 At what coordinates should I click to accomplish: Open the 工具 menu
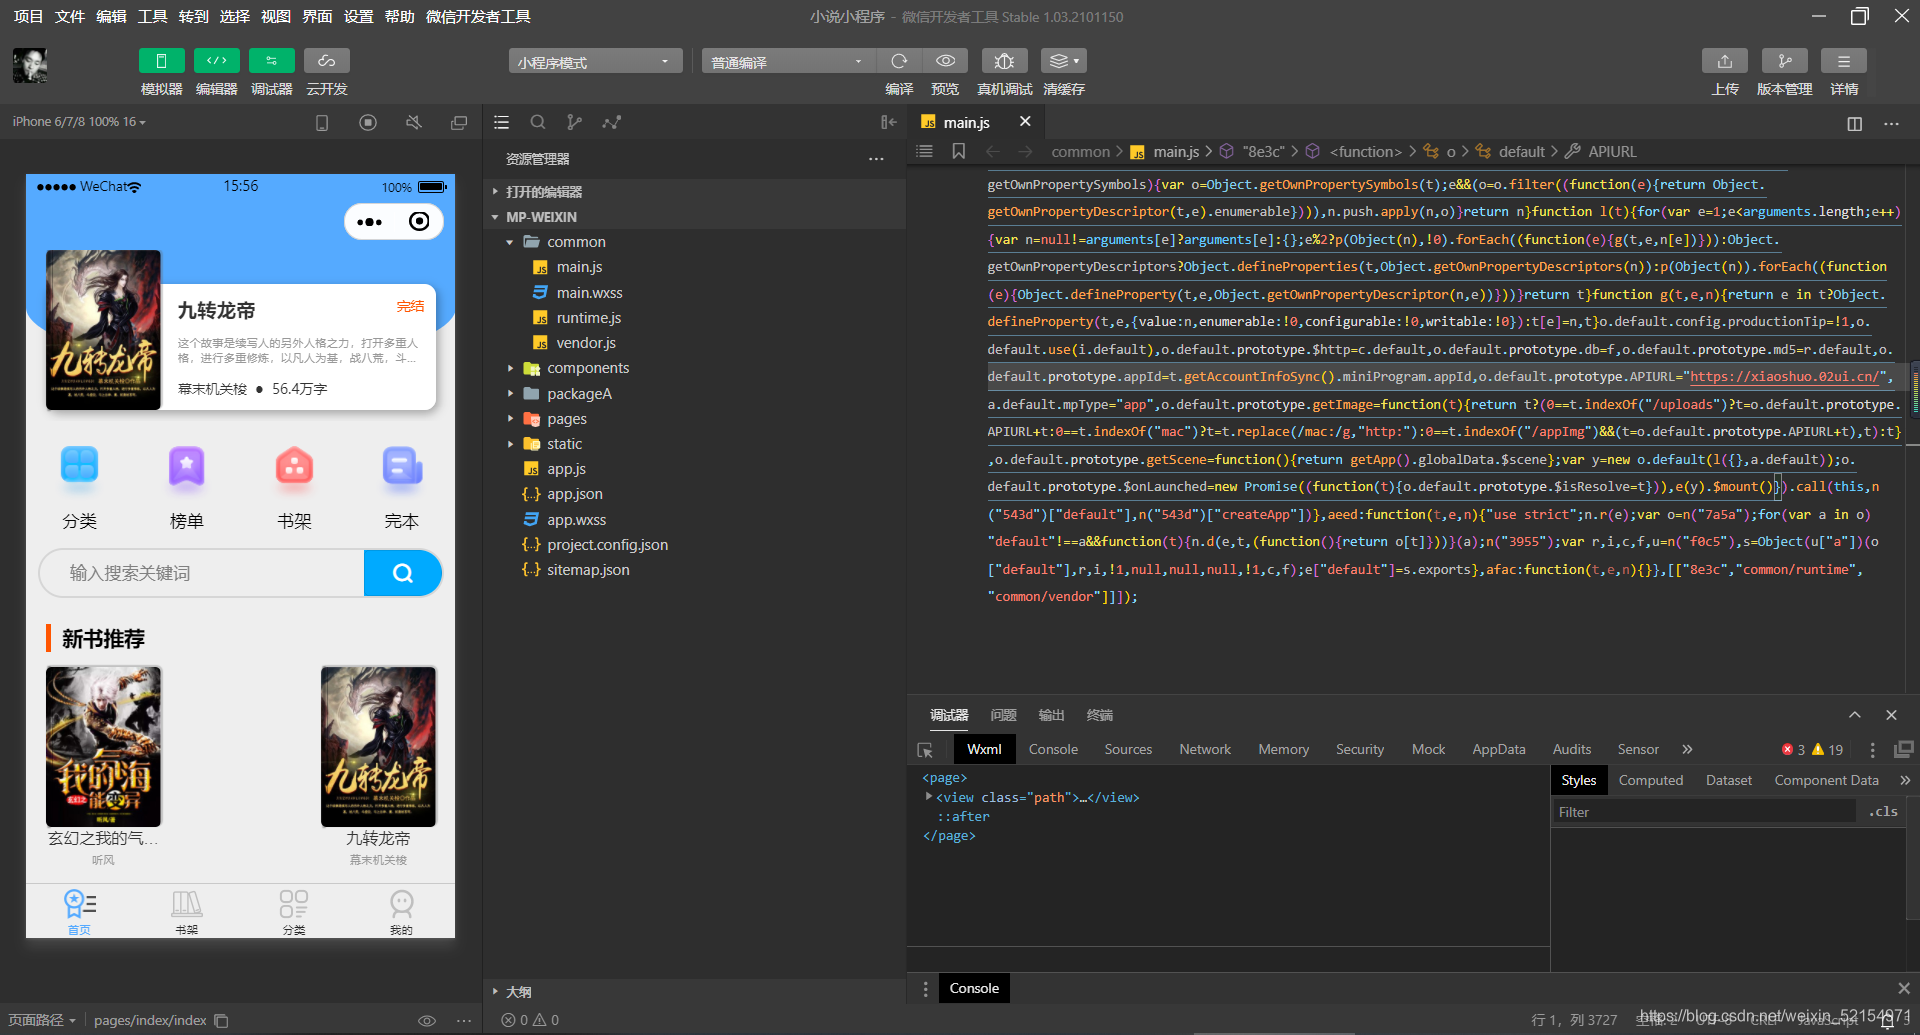point(152,17)
